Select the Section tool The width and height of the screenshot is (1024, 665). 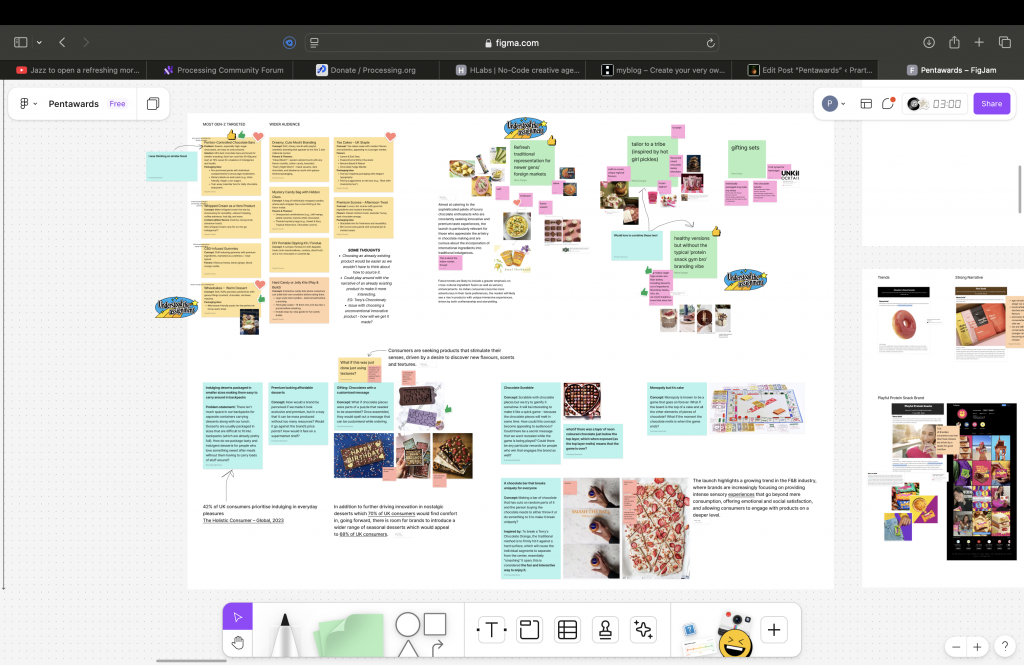click(529, 630)
